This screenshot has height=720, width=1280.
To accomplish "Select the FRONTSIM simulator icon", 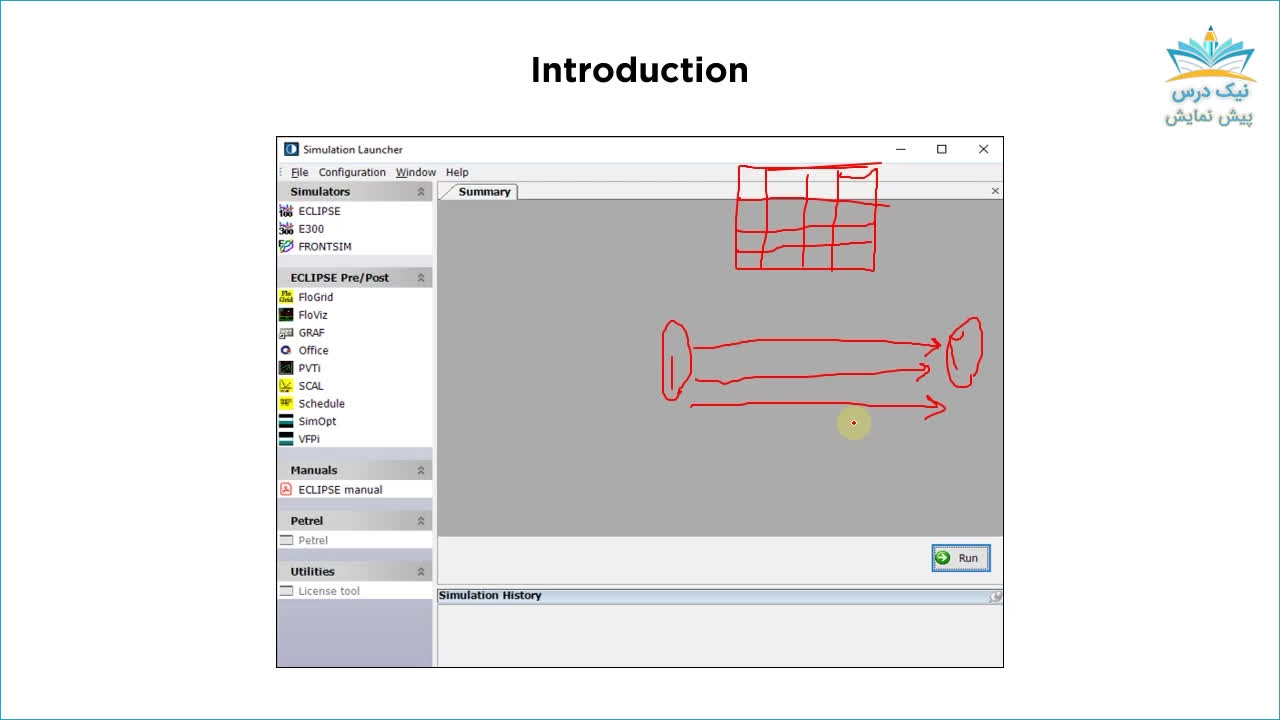I will pyautogui.click(x=286, y=246).
